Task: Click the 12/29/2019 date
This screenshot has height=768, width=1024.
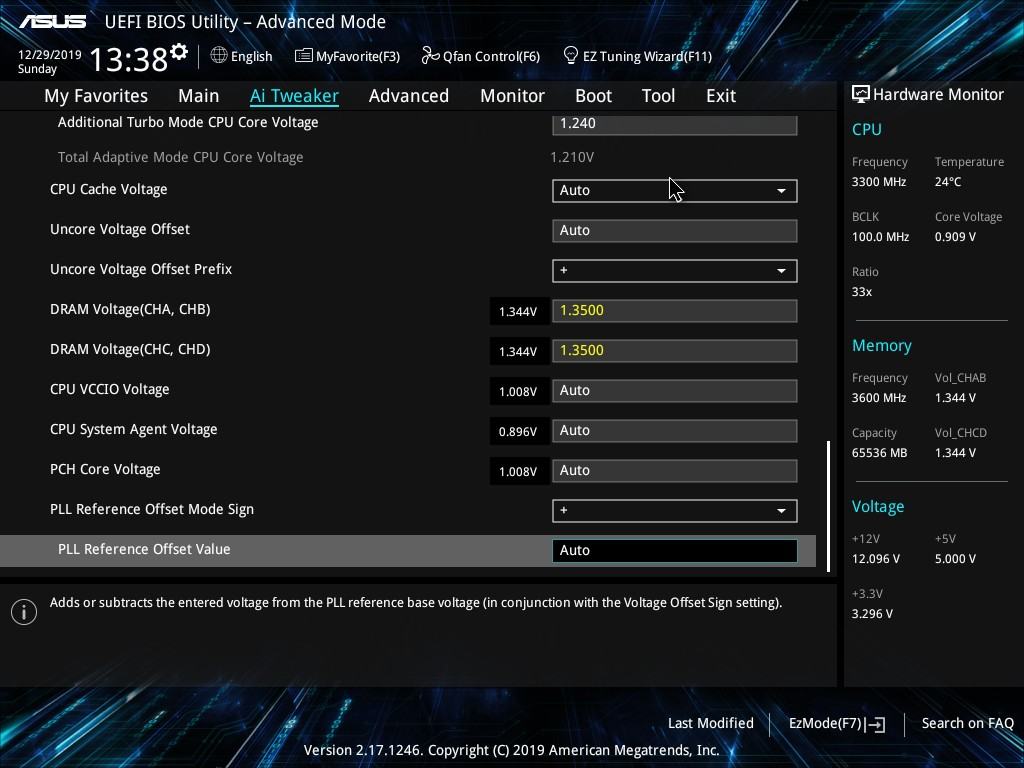Action: (x=50, y=55)
